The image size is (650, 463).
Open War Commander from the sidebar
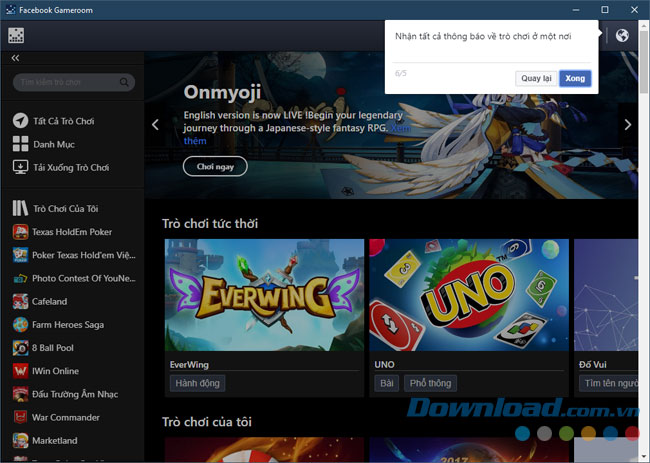click(66, 417)
